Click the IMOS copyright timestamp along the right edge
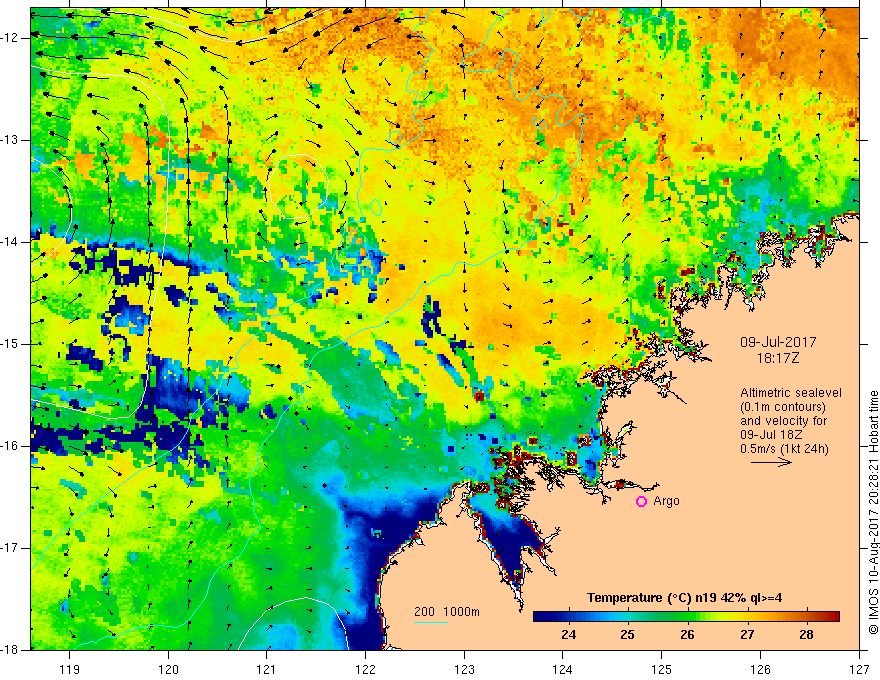The width and height of the screenshot is (880, 680). (873, 513)
